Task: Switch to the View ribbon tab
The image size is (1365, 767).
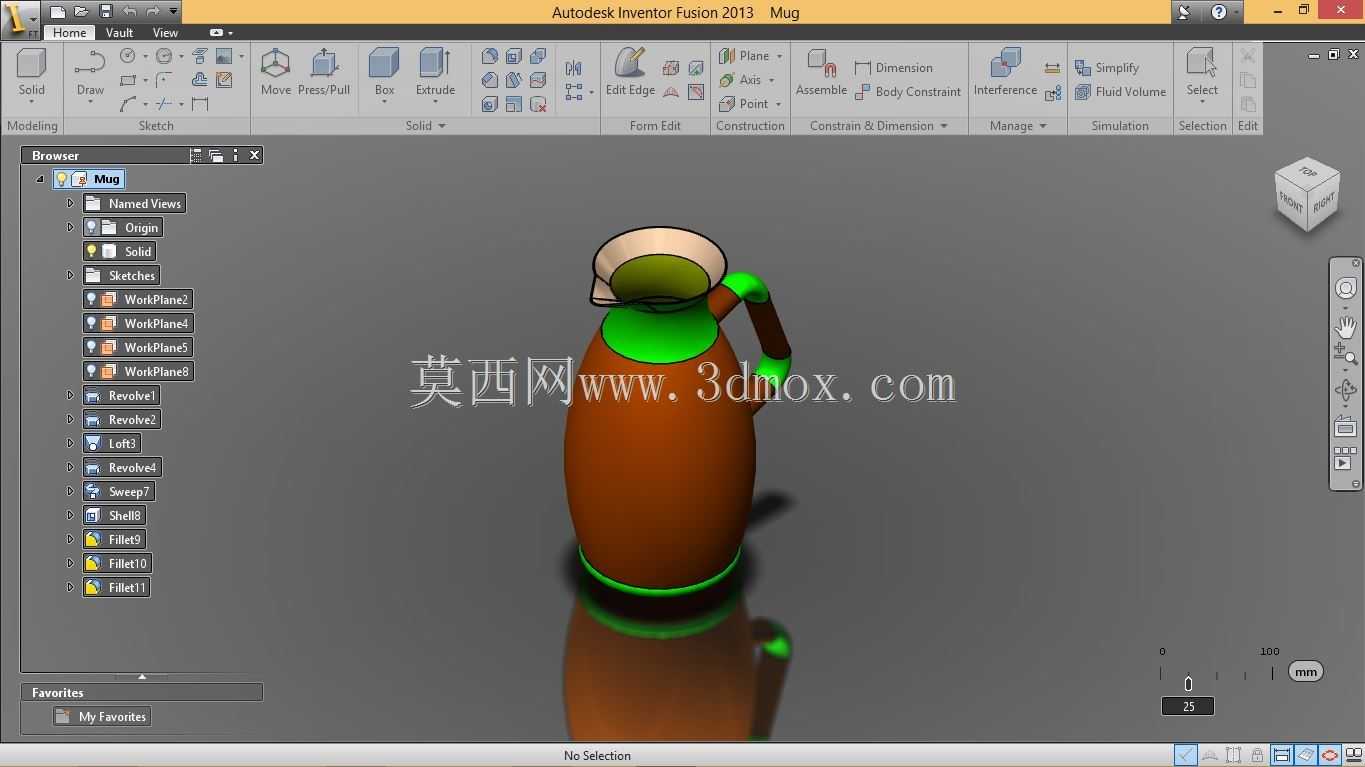Action: pyautogui.click(x=166, y=32)
